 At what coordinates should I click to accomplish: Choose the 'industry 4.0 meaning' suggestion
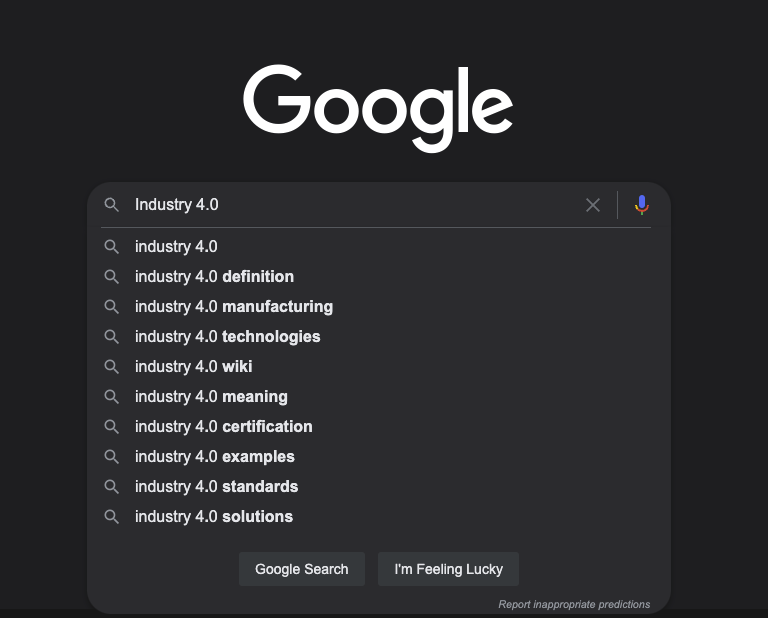pos(378,397)
